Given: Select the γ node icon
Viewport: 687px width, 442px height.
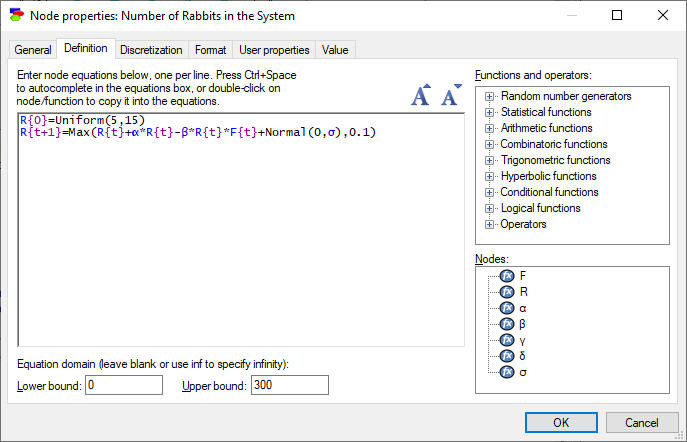Looking at the screenshot, I should [507, 340].
